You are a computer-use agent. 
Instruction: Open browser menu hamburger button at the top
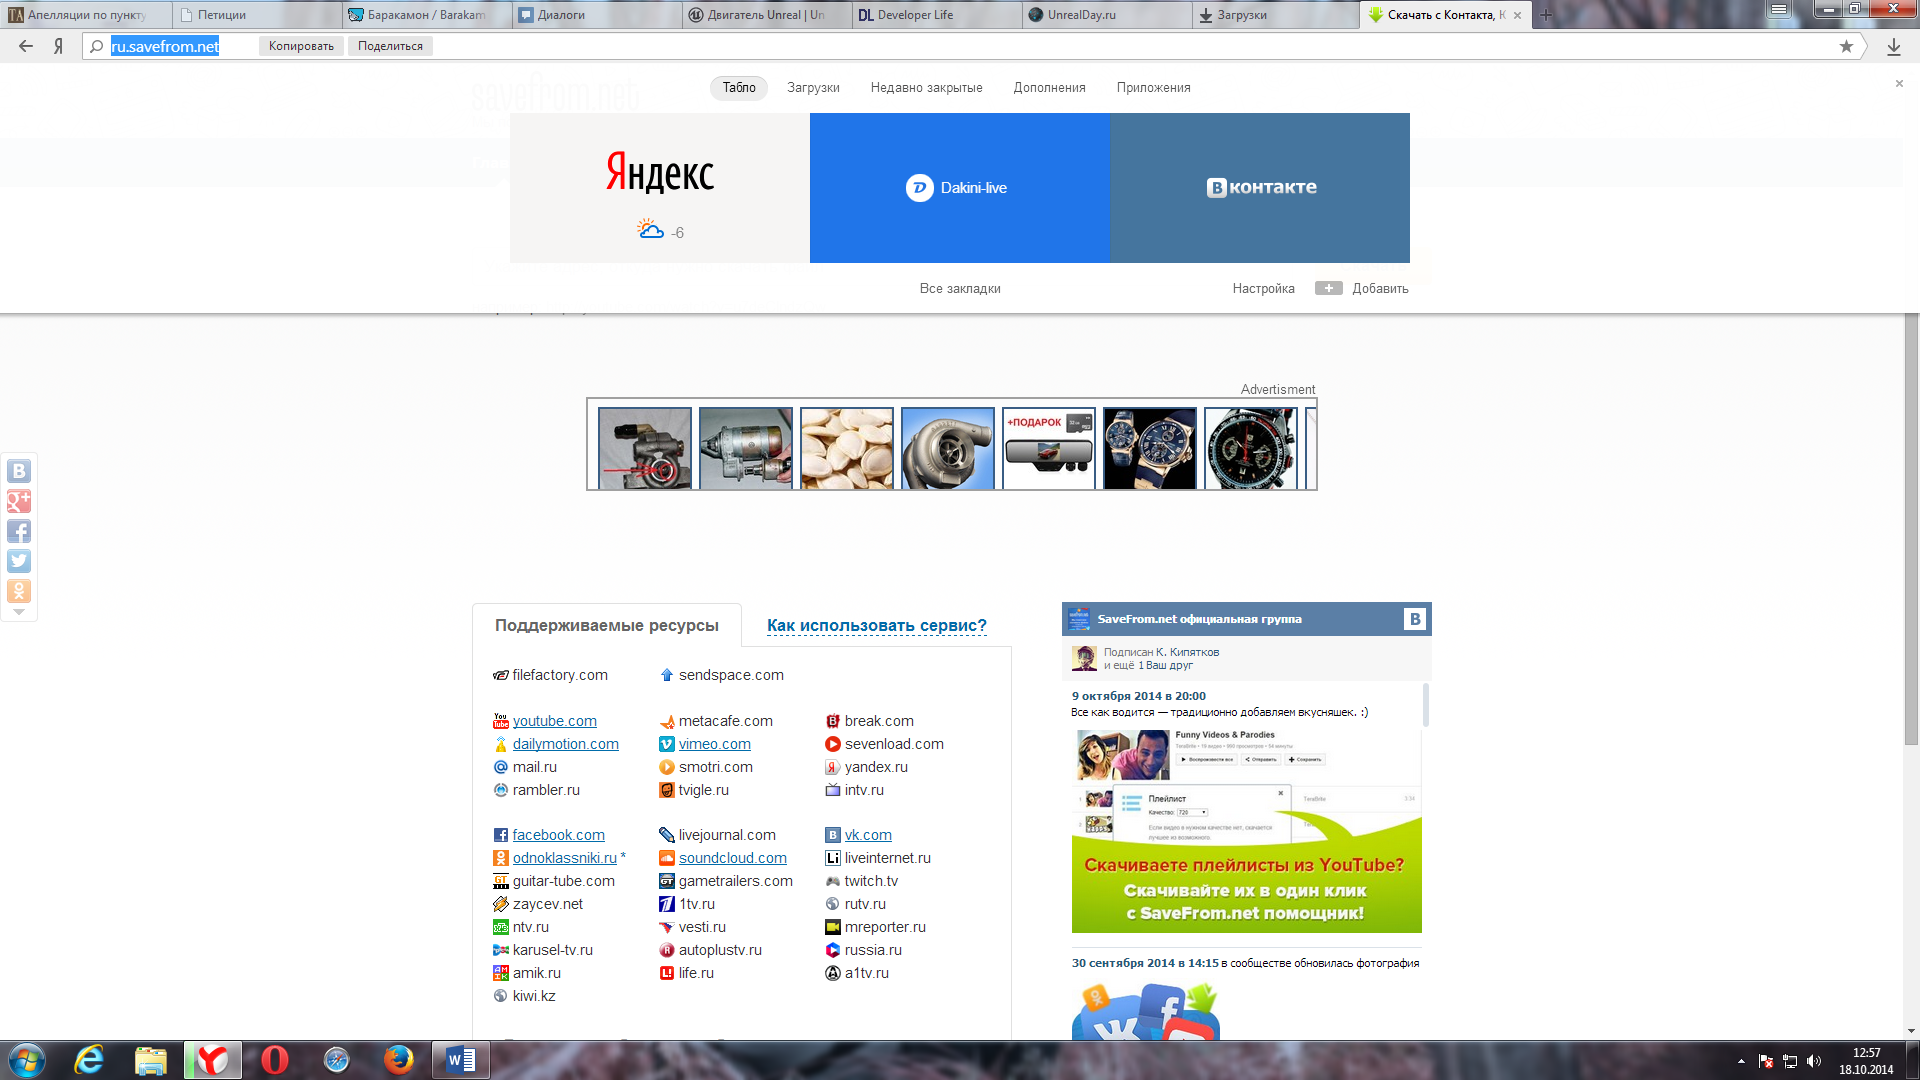point(1778,9)
